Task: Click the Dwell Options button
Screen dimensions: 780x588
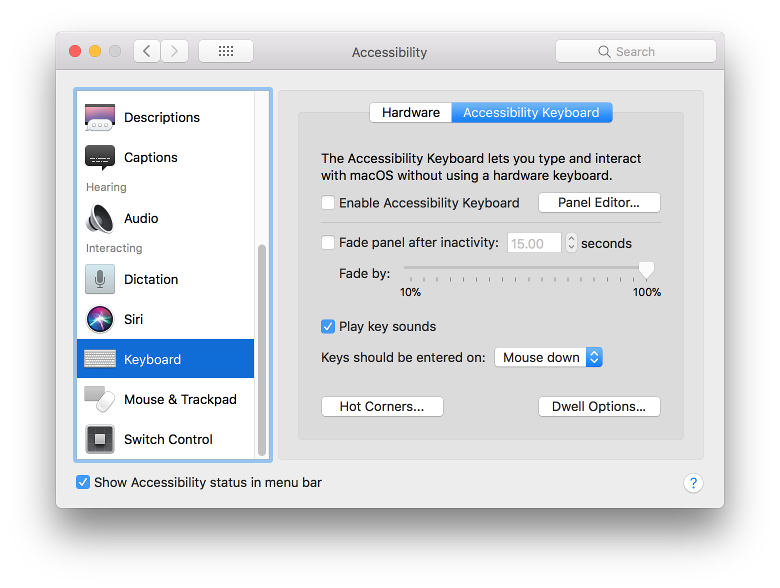Action: point(599,407)
